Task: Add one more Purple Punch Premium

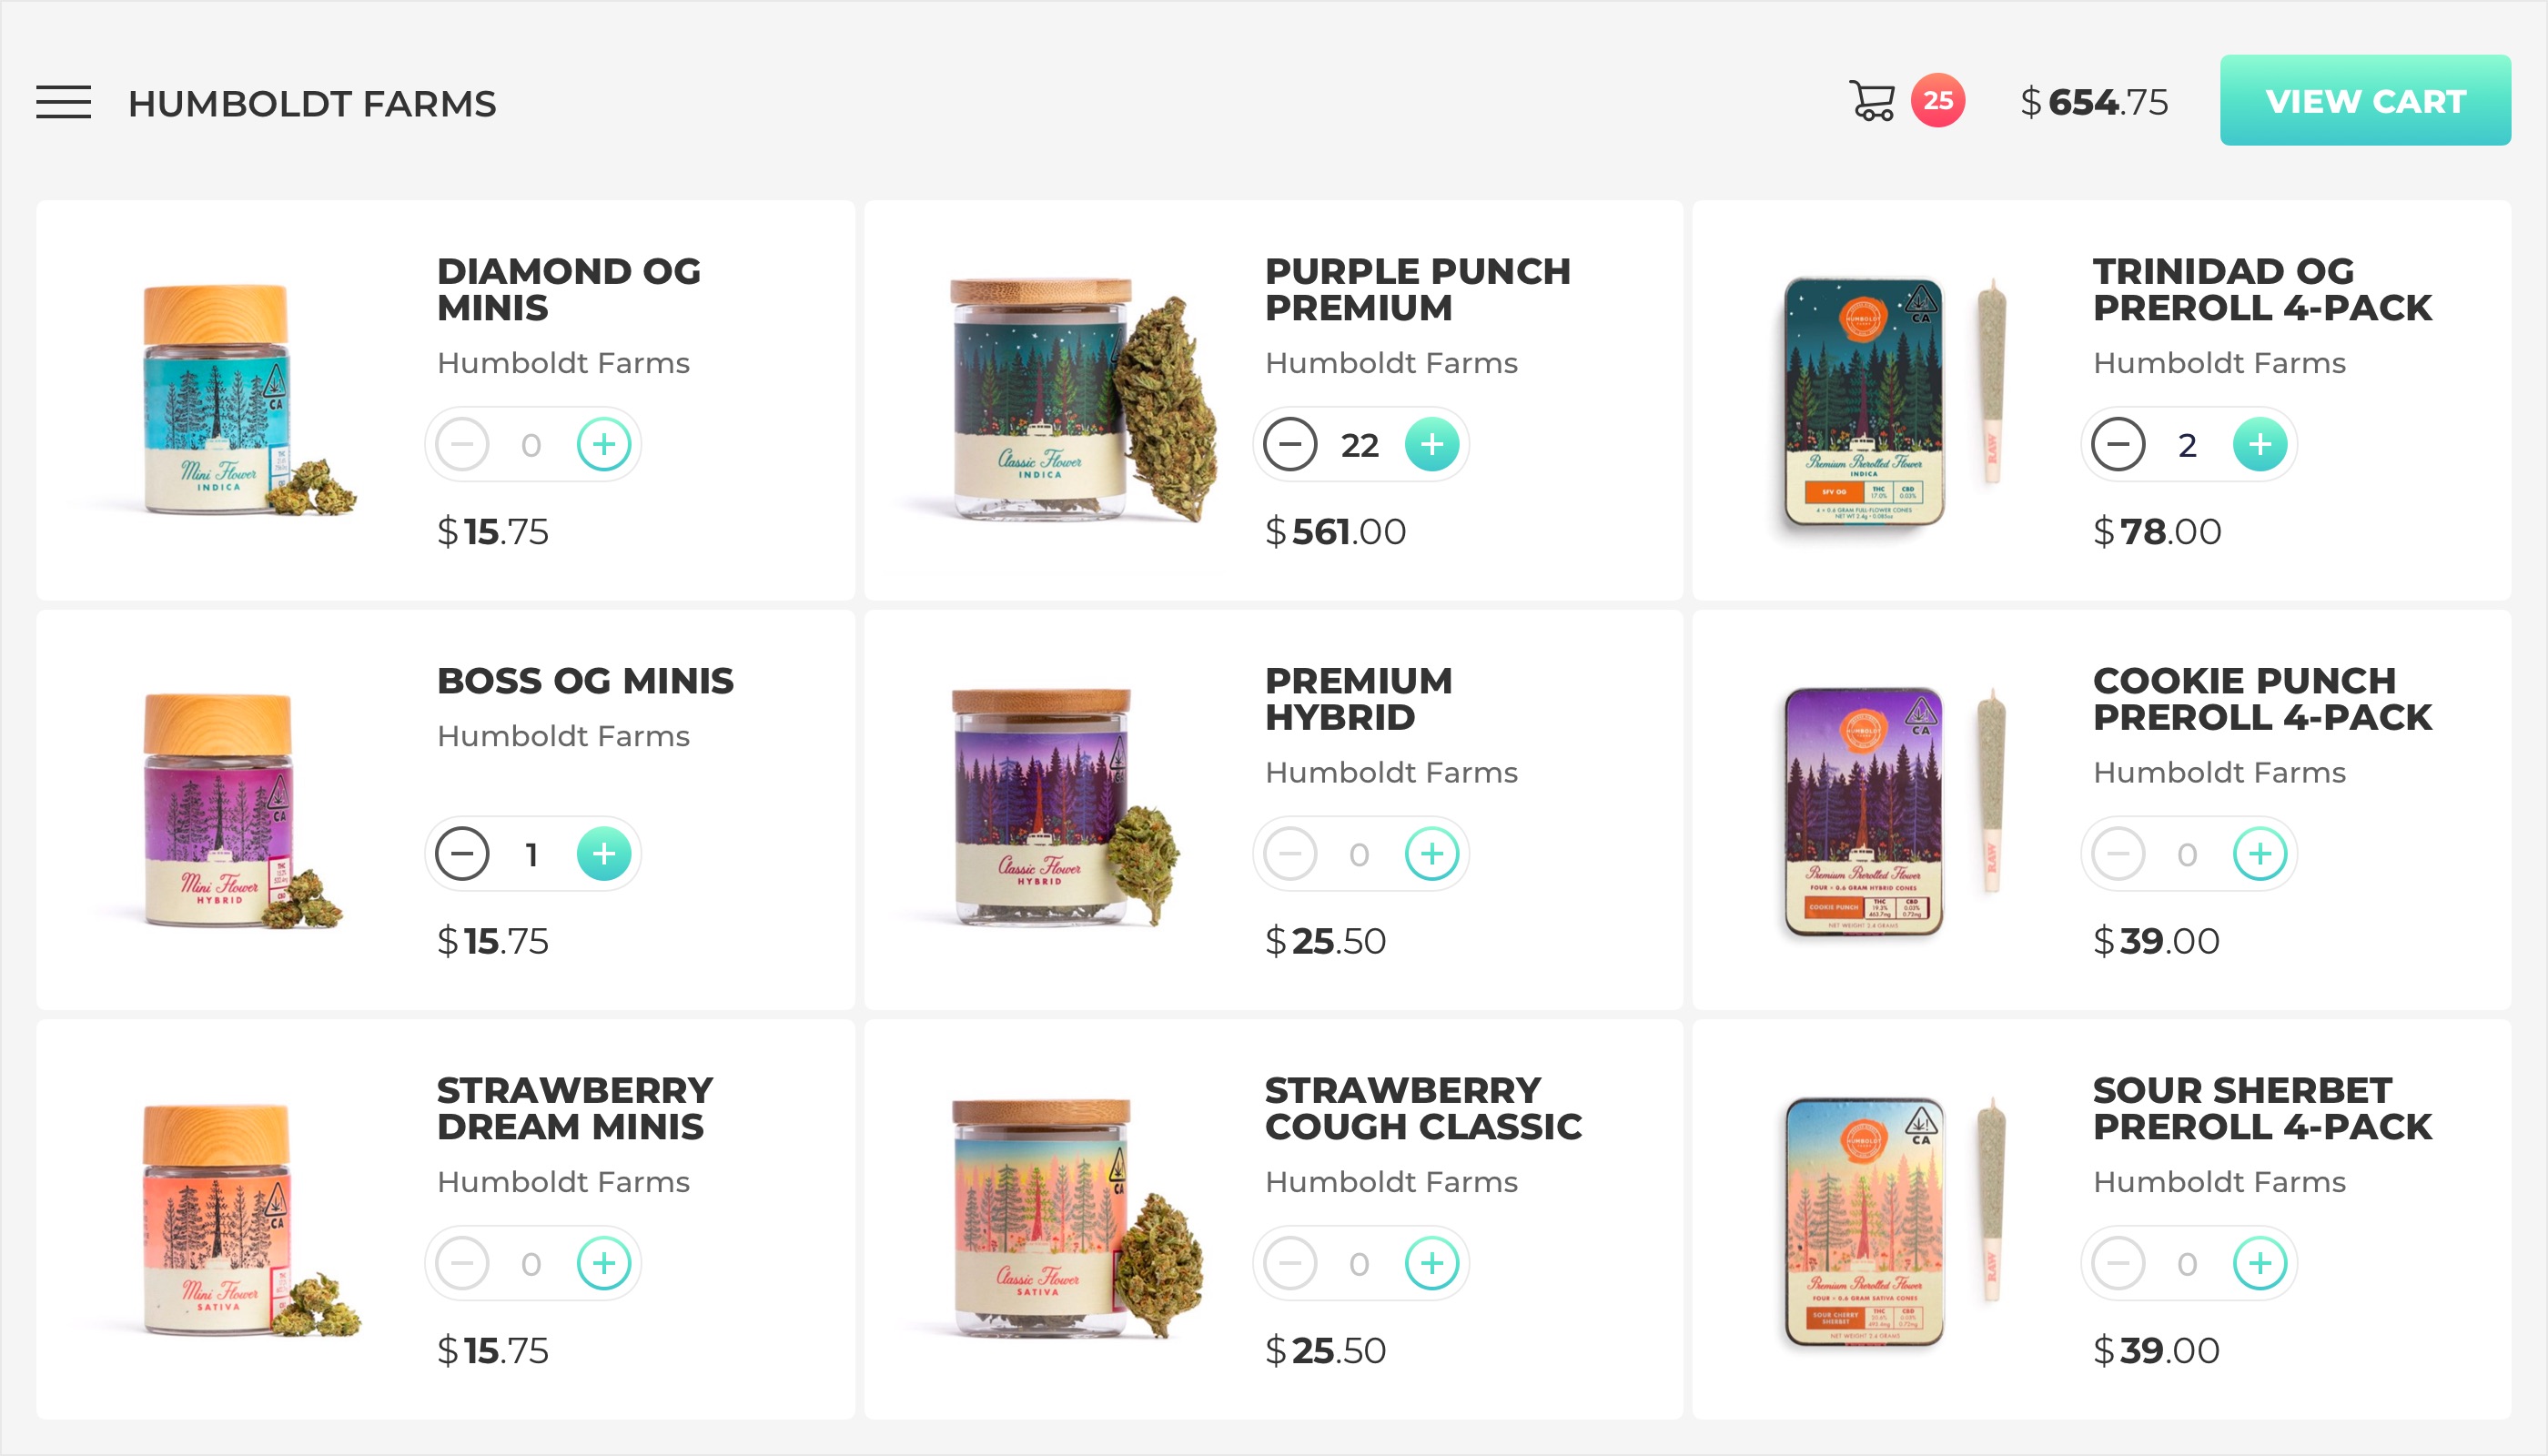Action: click(x=1431, y=444)
